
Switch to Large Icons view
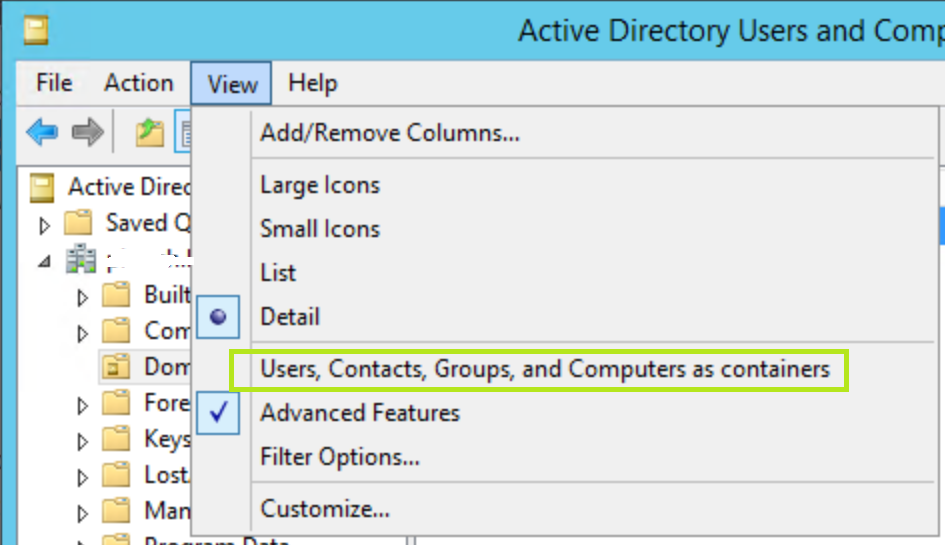point(320,185)
